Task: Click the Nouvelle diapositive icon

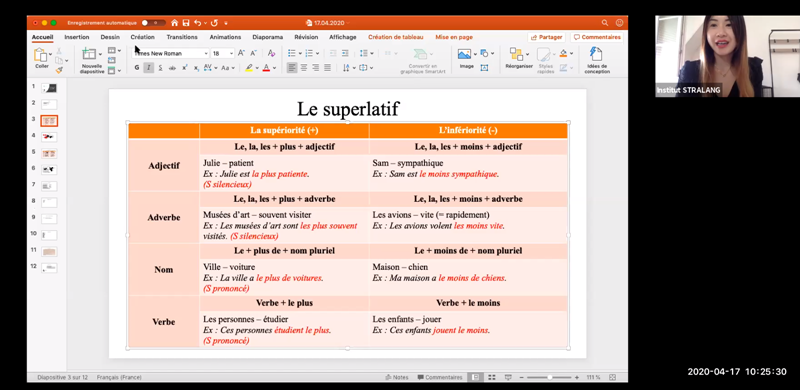Action: pyautogui.click(x=89, y=54)
